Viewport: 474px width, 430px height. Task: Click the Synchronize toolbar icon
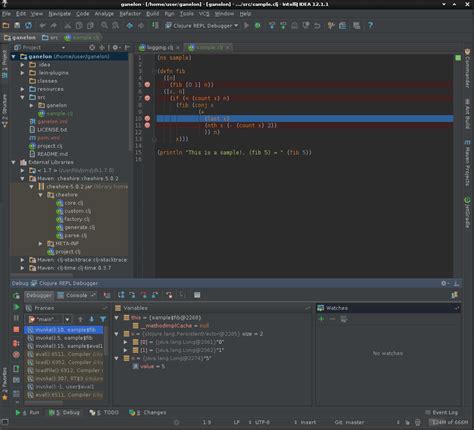28,25
